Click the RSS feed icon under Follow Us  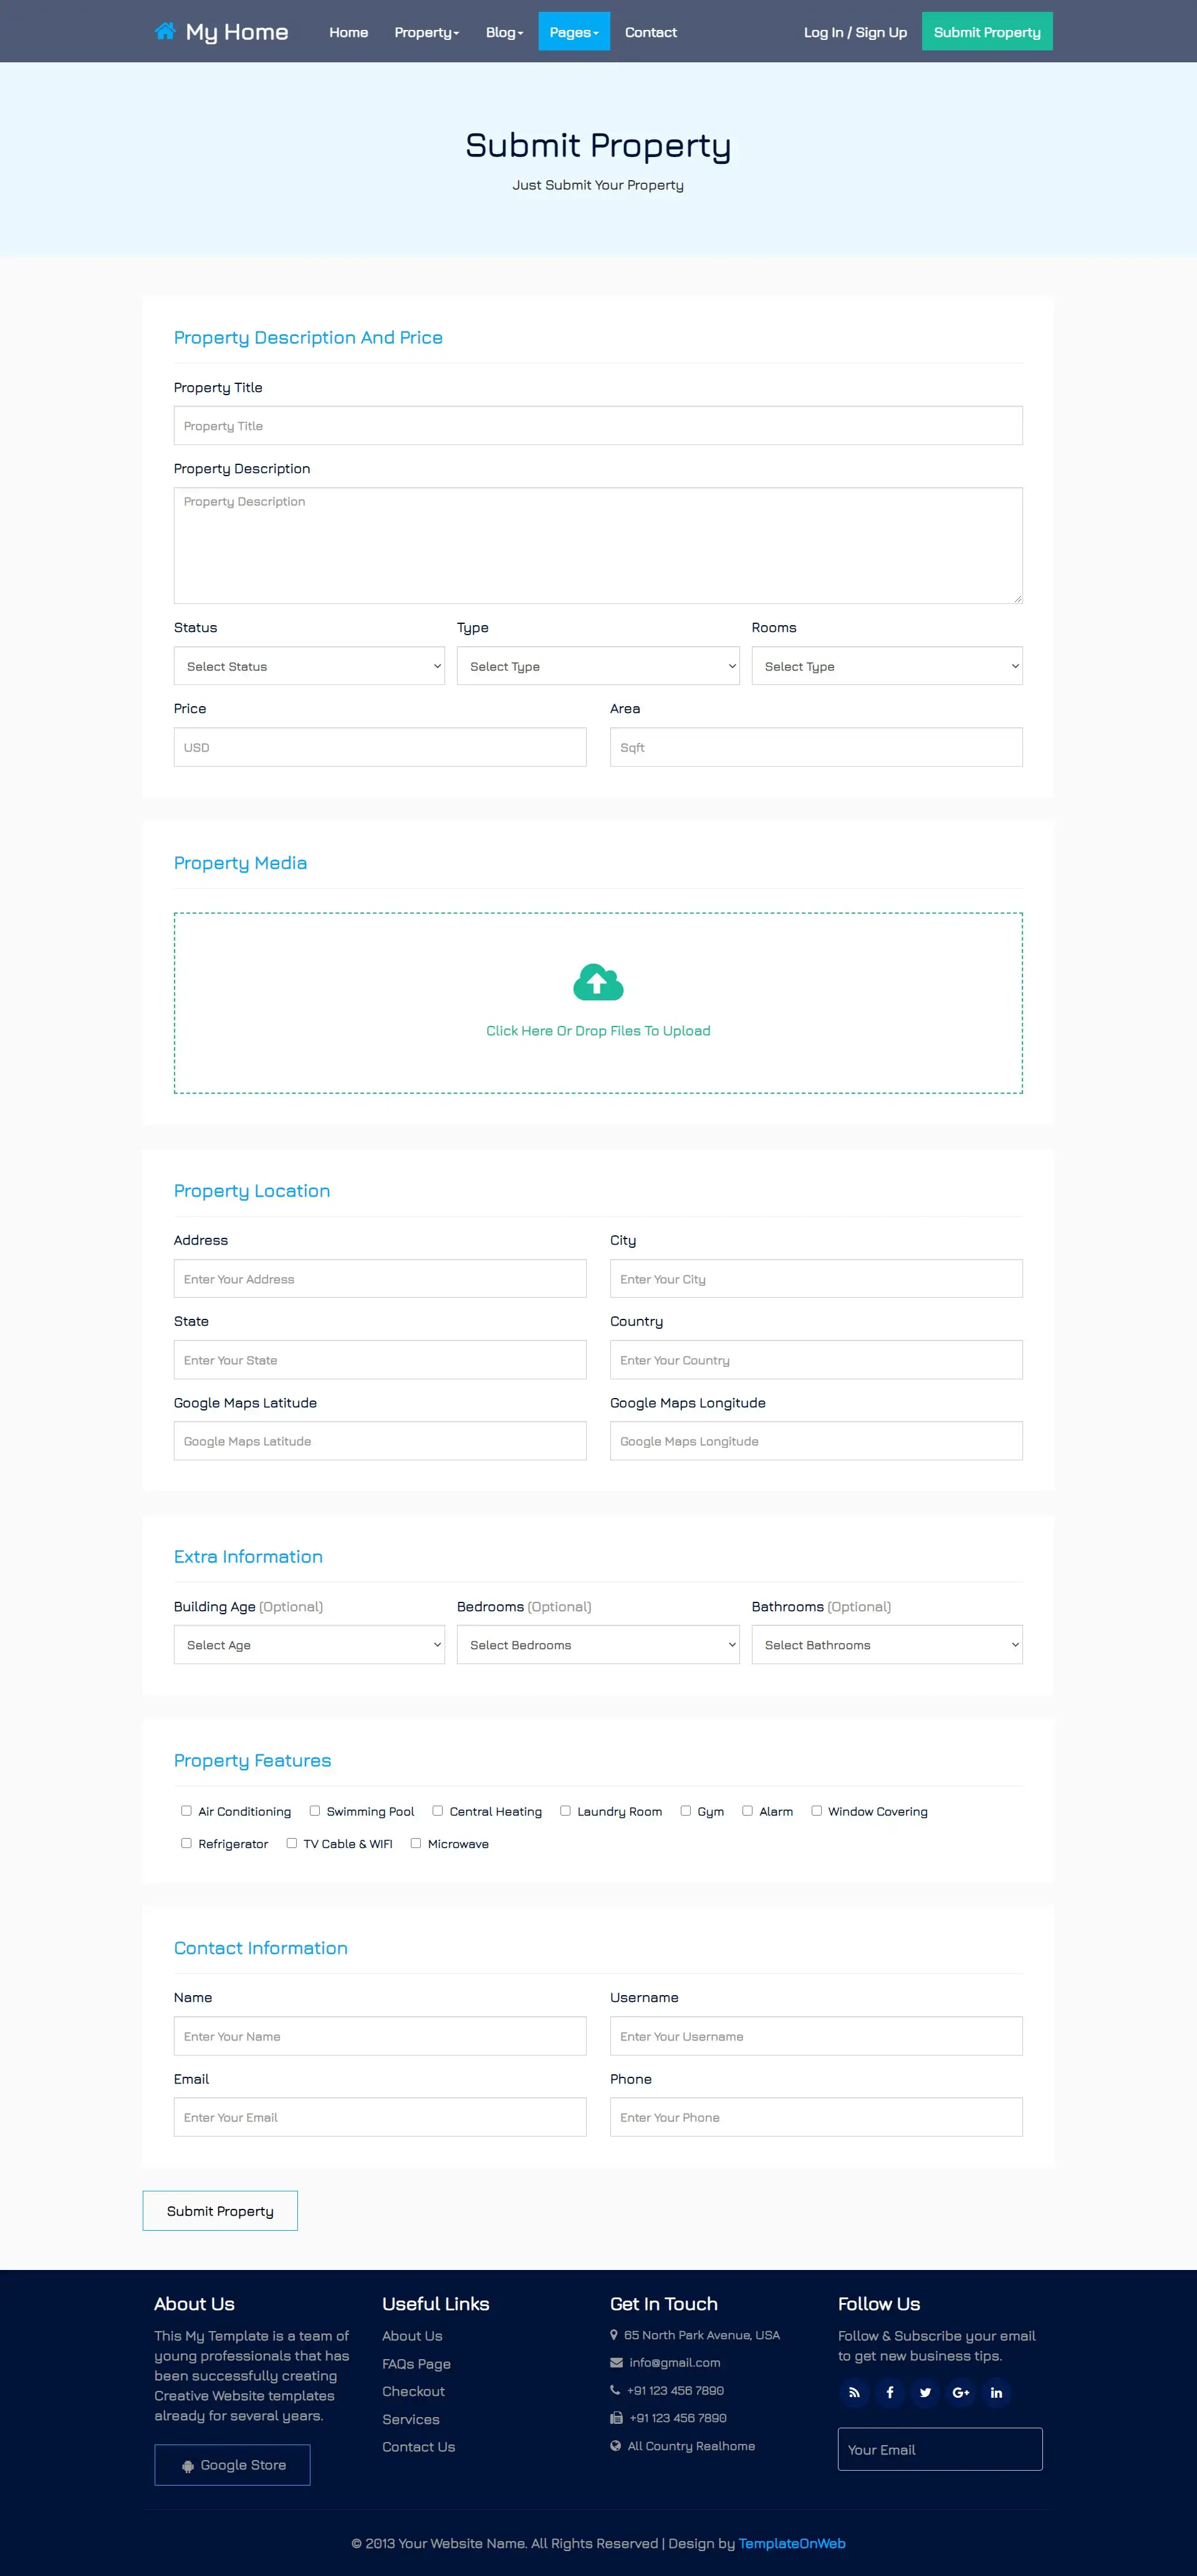[854, 2392]
